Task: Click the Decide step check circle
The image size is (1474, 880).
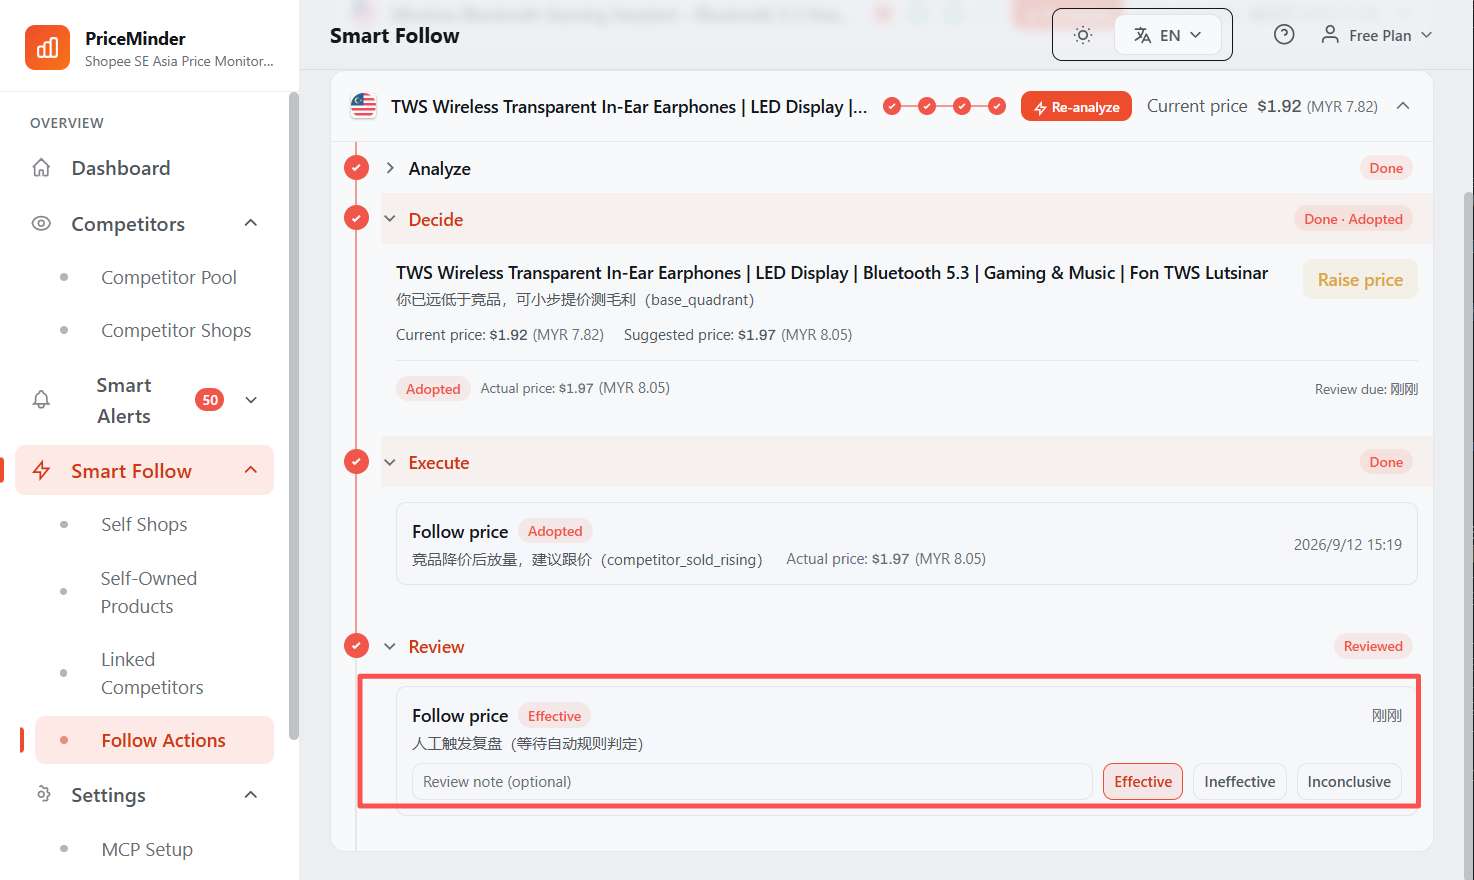Action: pyautogui.click(x=356, y=218)
